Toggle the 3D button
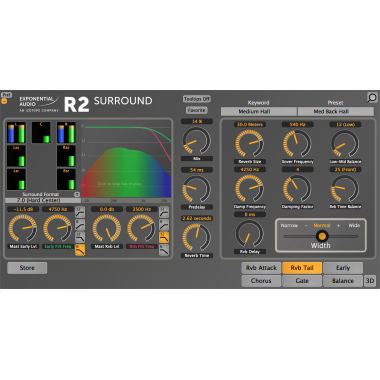Screen dimensions: 380x380 (370, 281)
